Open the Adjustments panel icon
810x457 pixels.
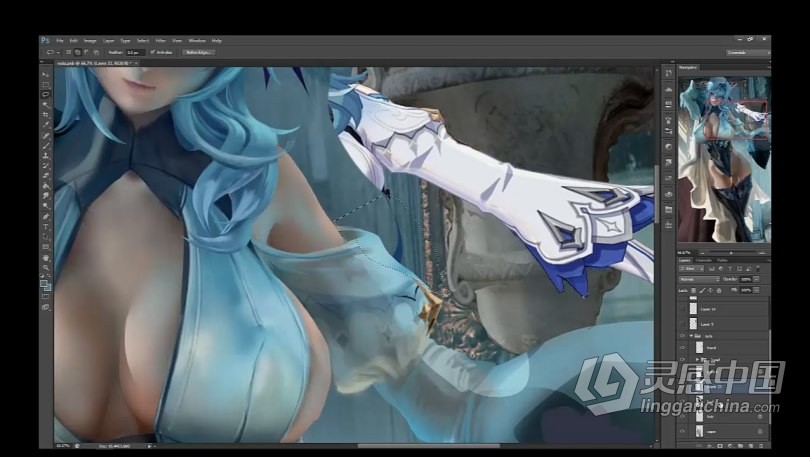point(668,147)
